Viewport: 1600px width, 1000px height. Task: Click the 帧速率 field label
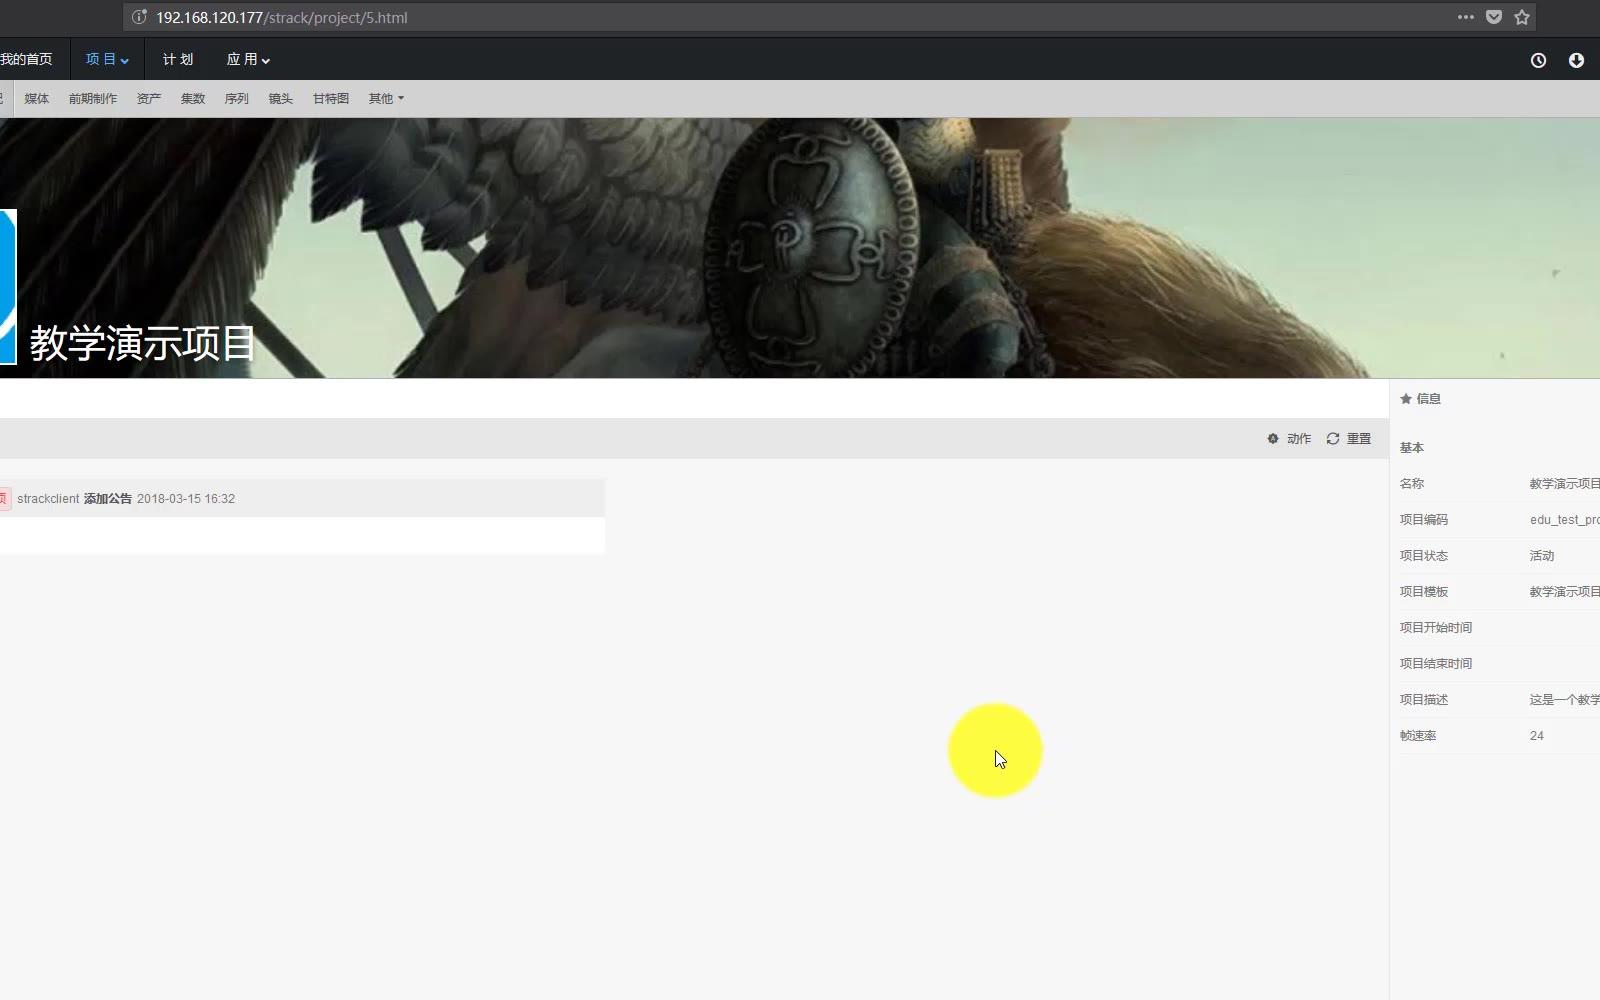click(1418, 736)
